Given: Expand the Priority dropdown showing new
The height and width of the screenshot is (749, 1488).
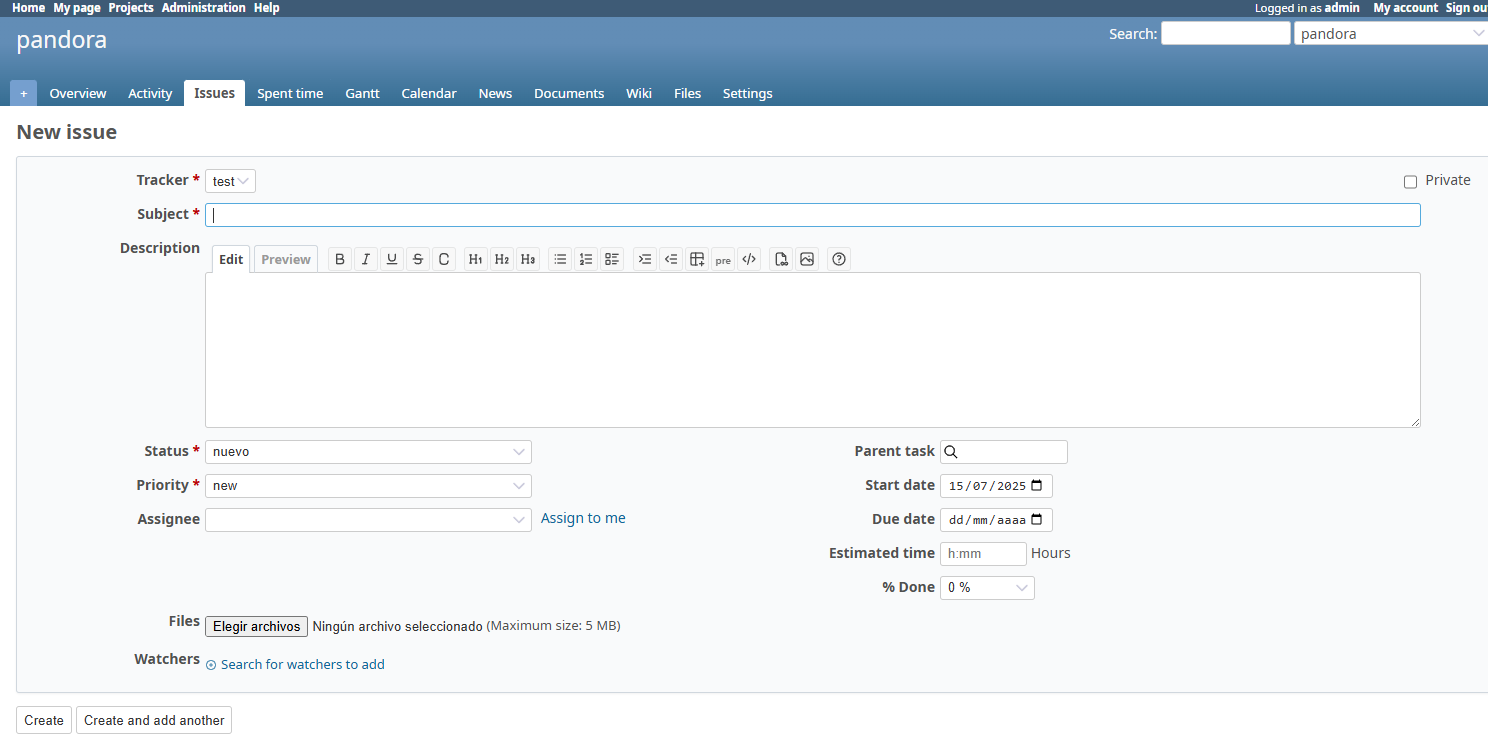Looking at the screenshot, I should pyautogui.click(x=368, y=486).
